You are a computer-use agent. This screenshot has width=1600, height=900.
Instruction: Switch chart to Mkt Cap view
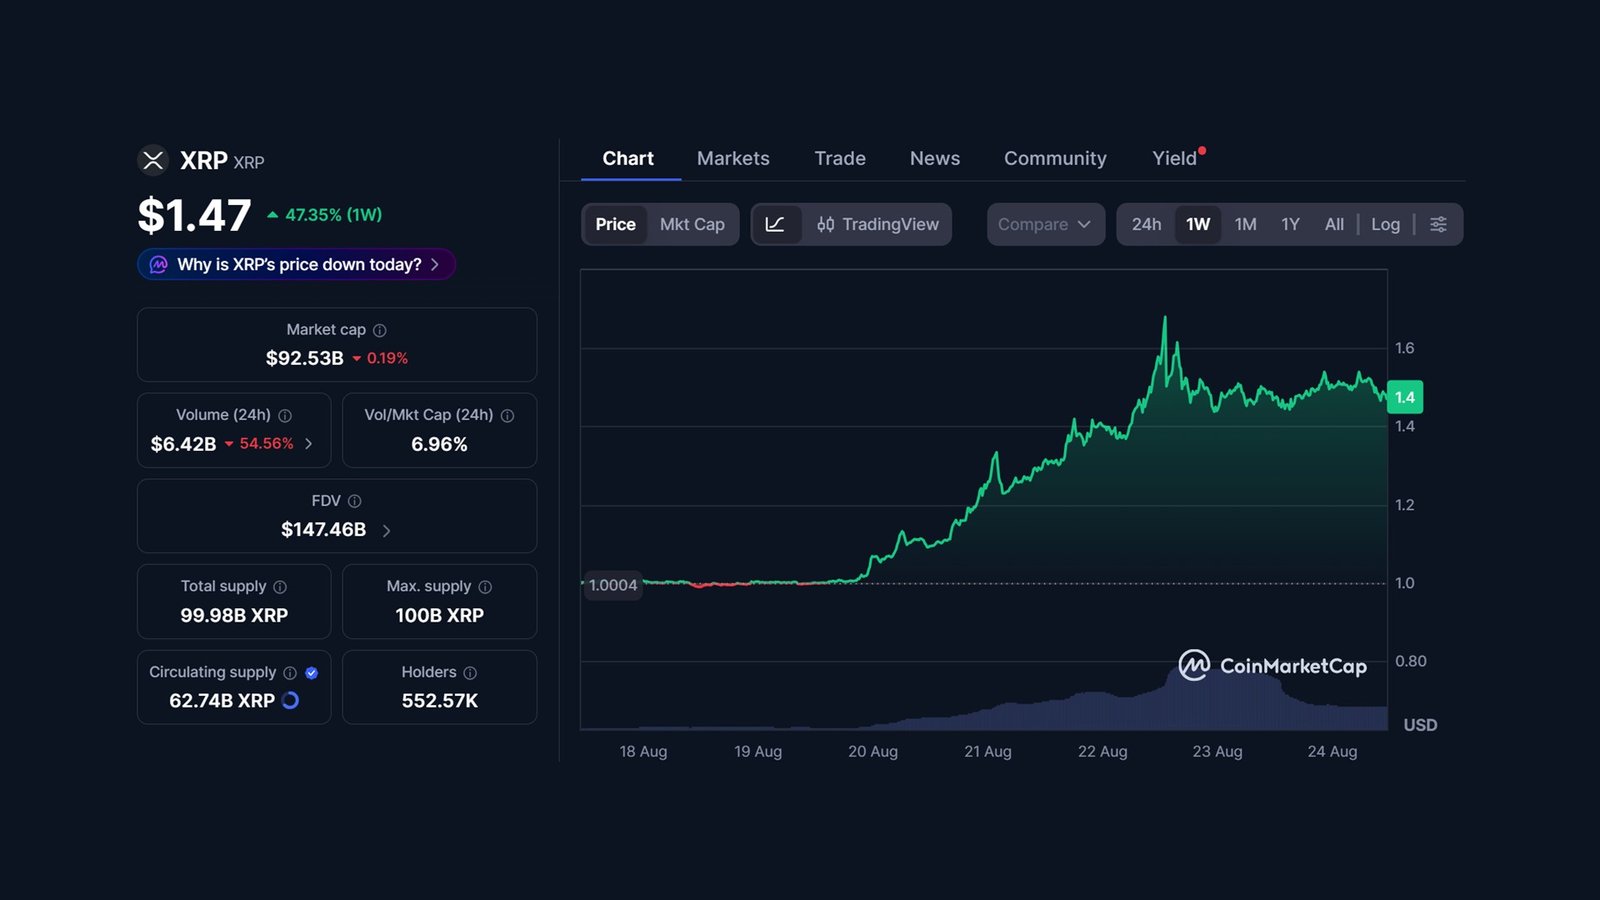(x=692, y=224)
